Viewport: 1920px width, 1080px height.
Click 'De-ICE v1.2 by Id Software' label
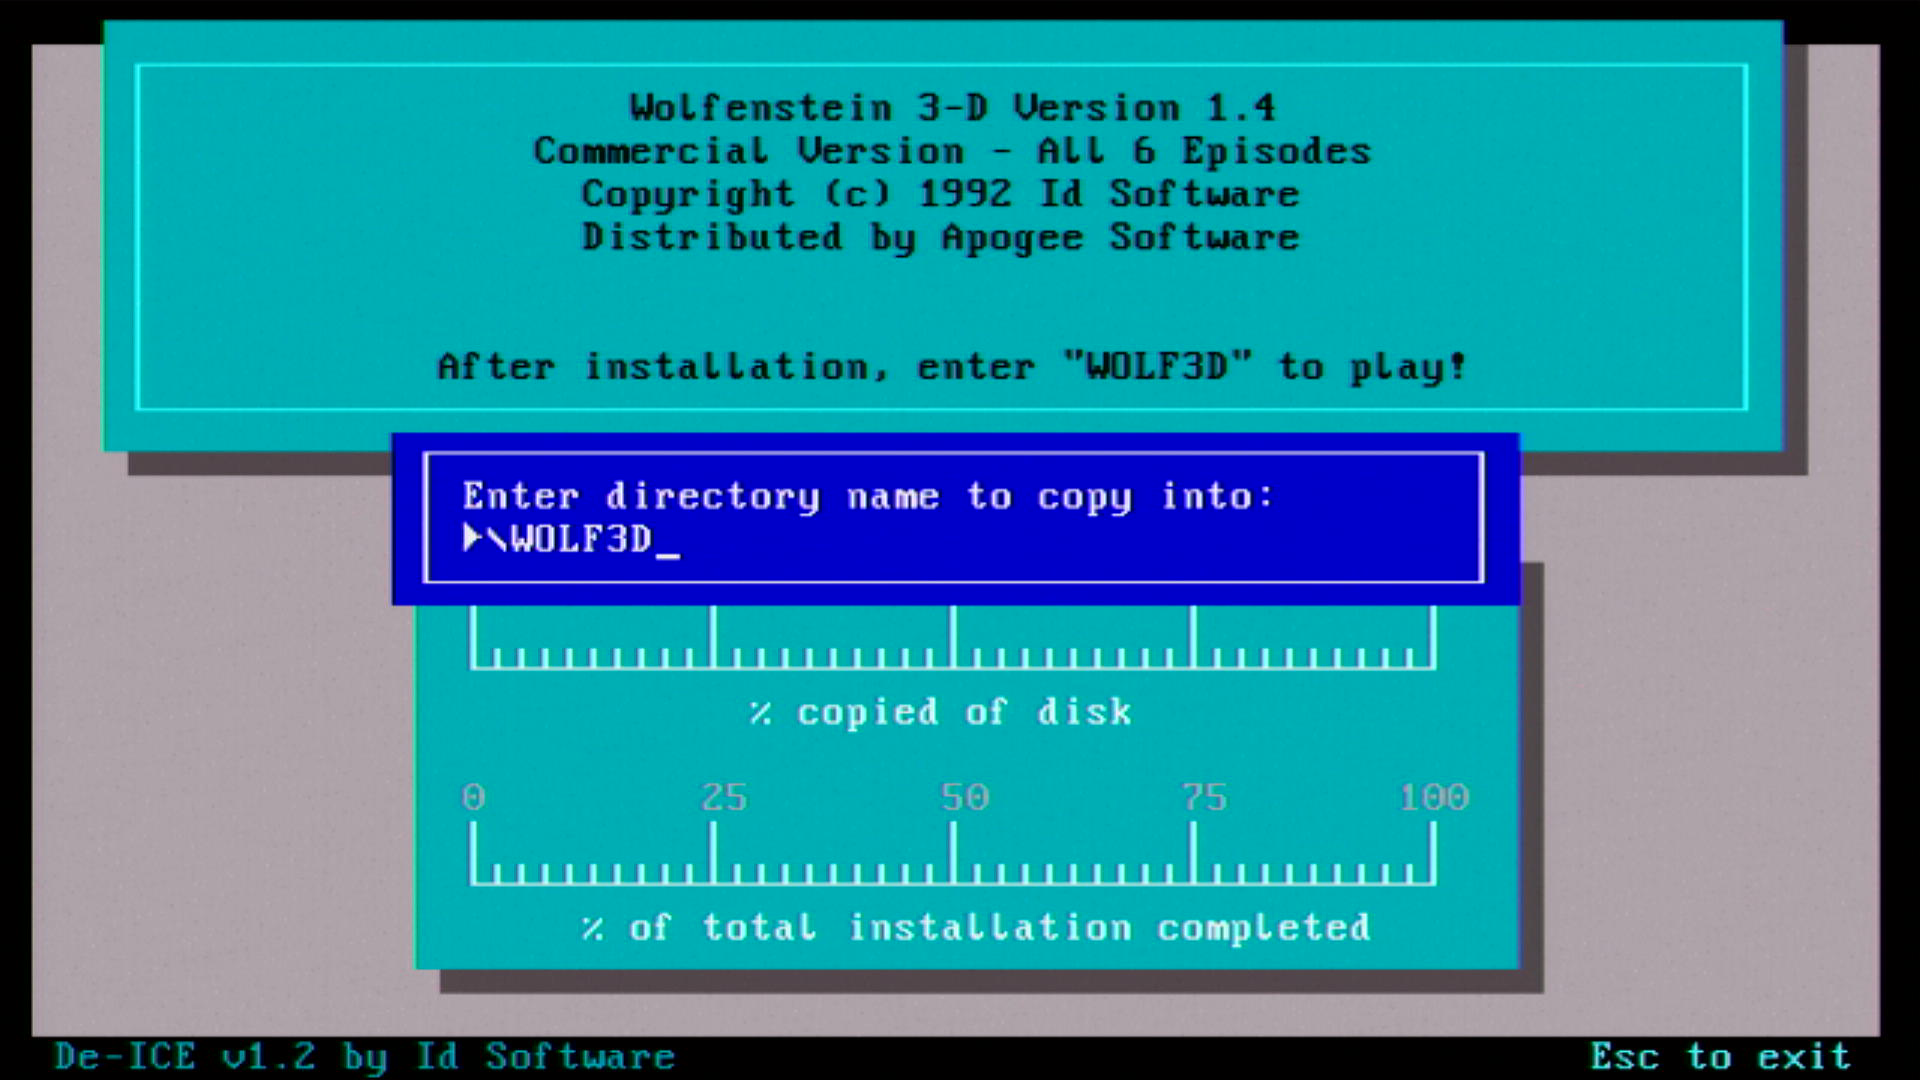[x=364, y=1056]
